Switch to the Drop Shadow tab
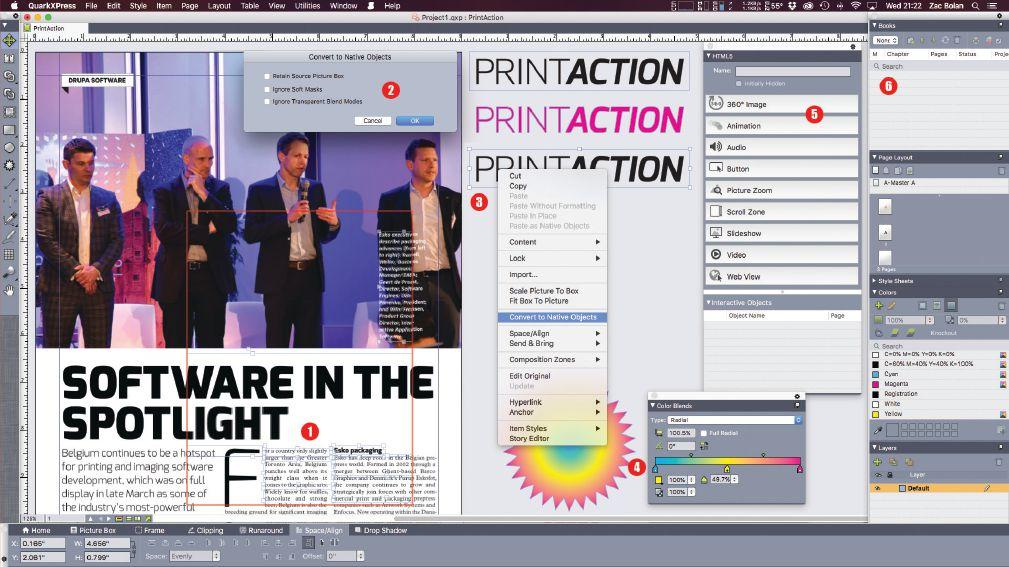 (x=381, y=530)
